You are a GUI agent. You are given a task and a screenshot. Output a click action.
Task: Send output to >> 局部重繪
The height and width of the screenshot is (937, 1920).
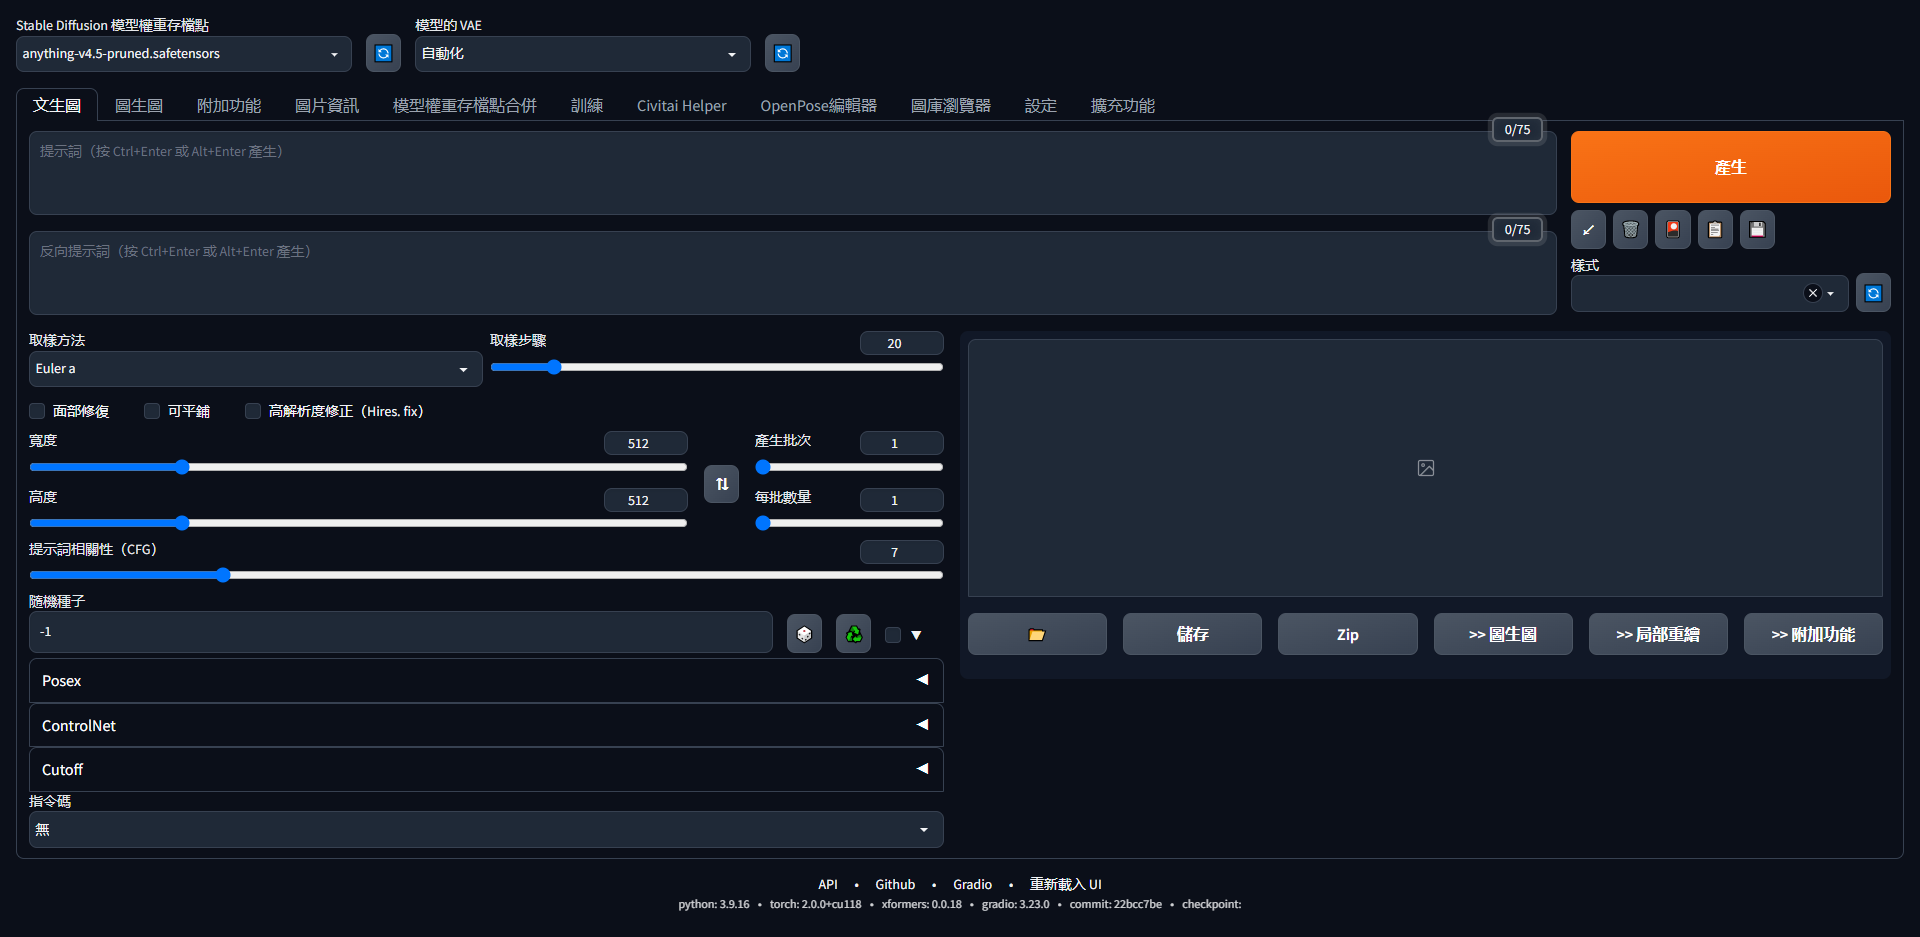tap(1658, 634)
